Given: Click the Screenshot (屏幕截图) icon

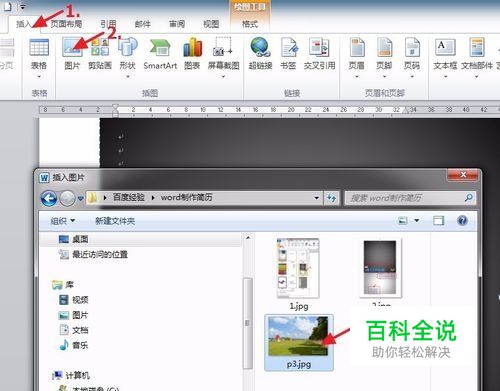Looking at the screenshot, I should (x=223, y=47).
